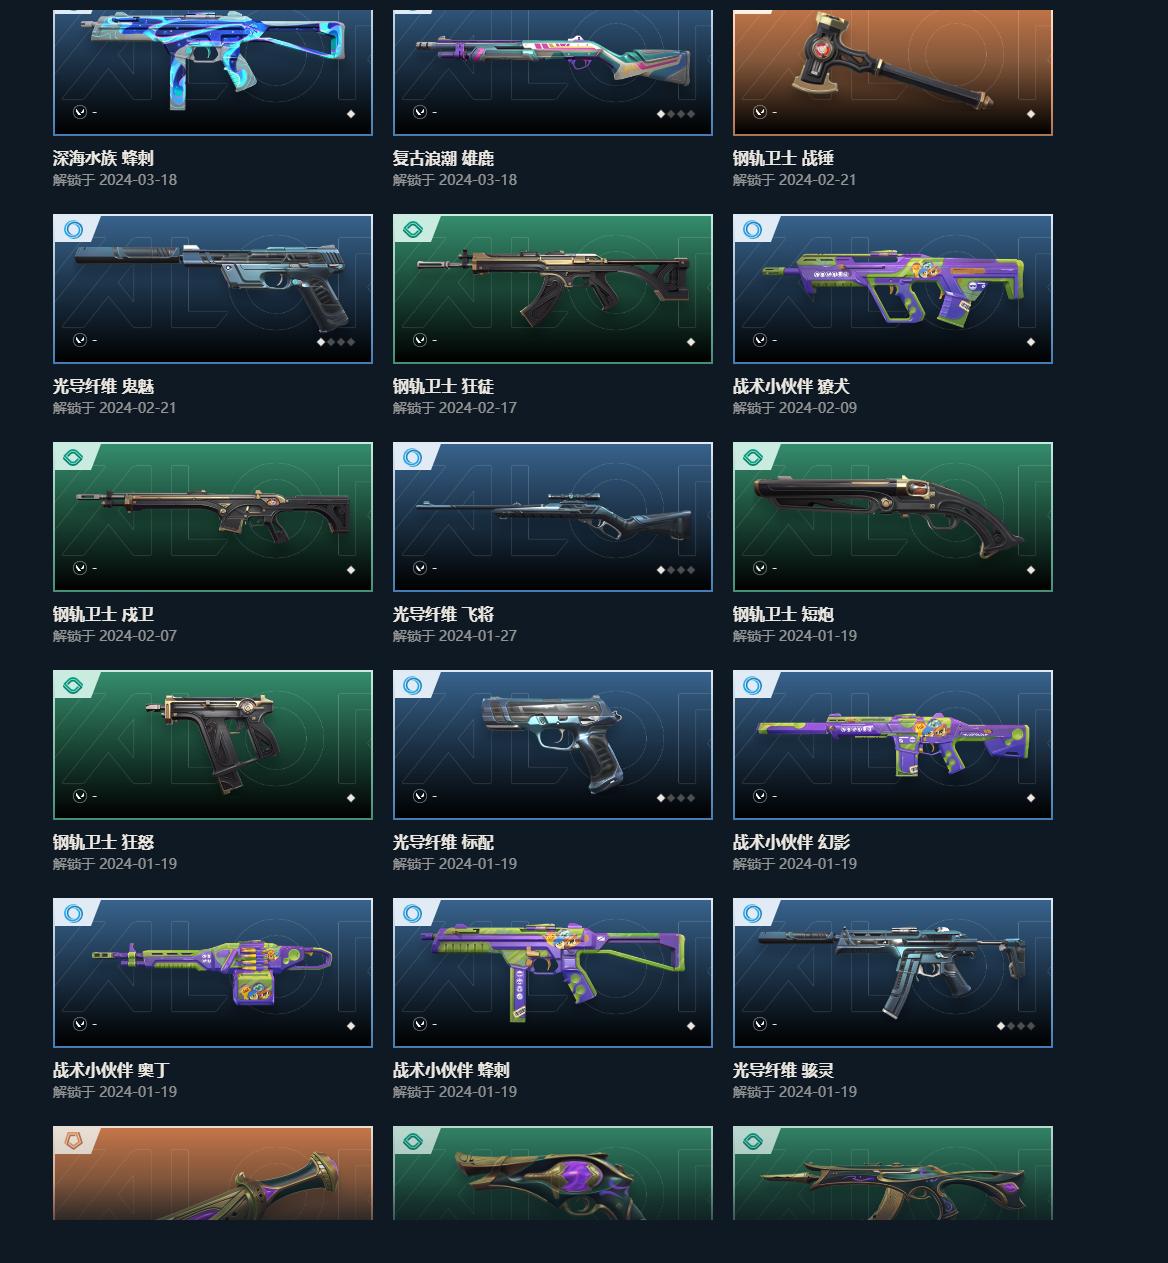1168x1263 pixels.
Task: Select the 战术小伙伴 幻影 rifle image
Action: point(893,745)
